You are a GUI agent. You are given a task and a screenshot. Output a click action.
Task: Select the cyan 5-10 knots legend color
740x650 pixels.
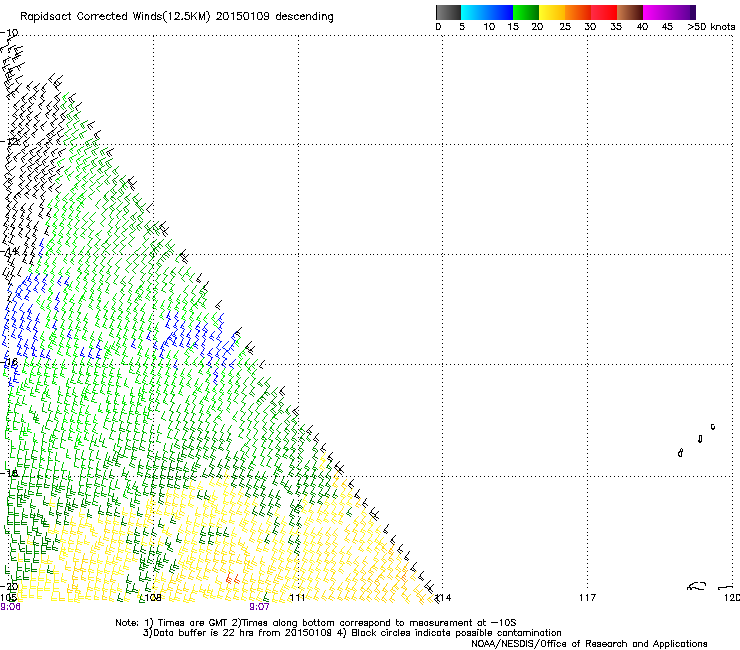[473, 12]
